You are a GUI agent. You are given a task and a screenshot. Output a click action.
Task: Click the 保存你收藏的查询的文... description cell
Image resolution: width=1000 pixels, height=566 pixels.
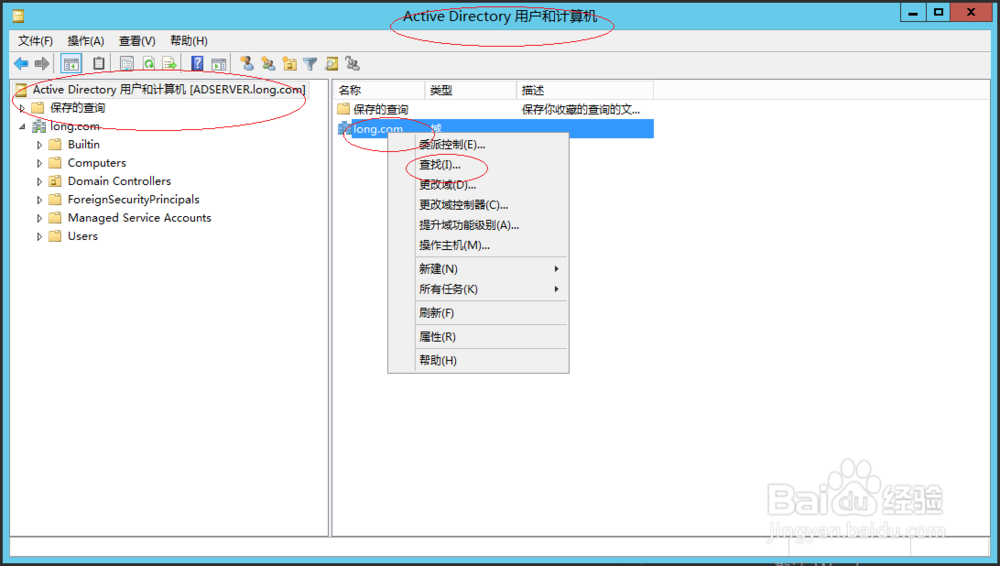(581, 109)
